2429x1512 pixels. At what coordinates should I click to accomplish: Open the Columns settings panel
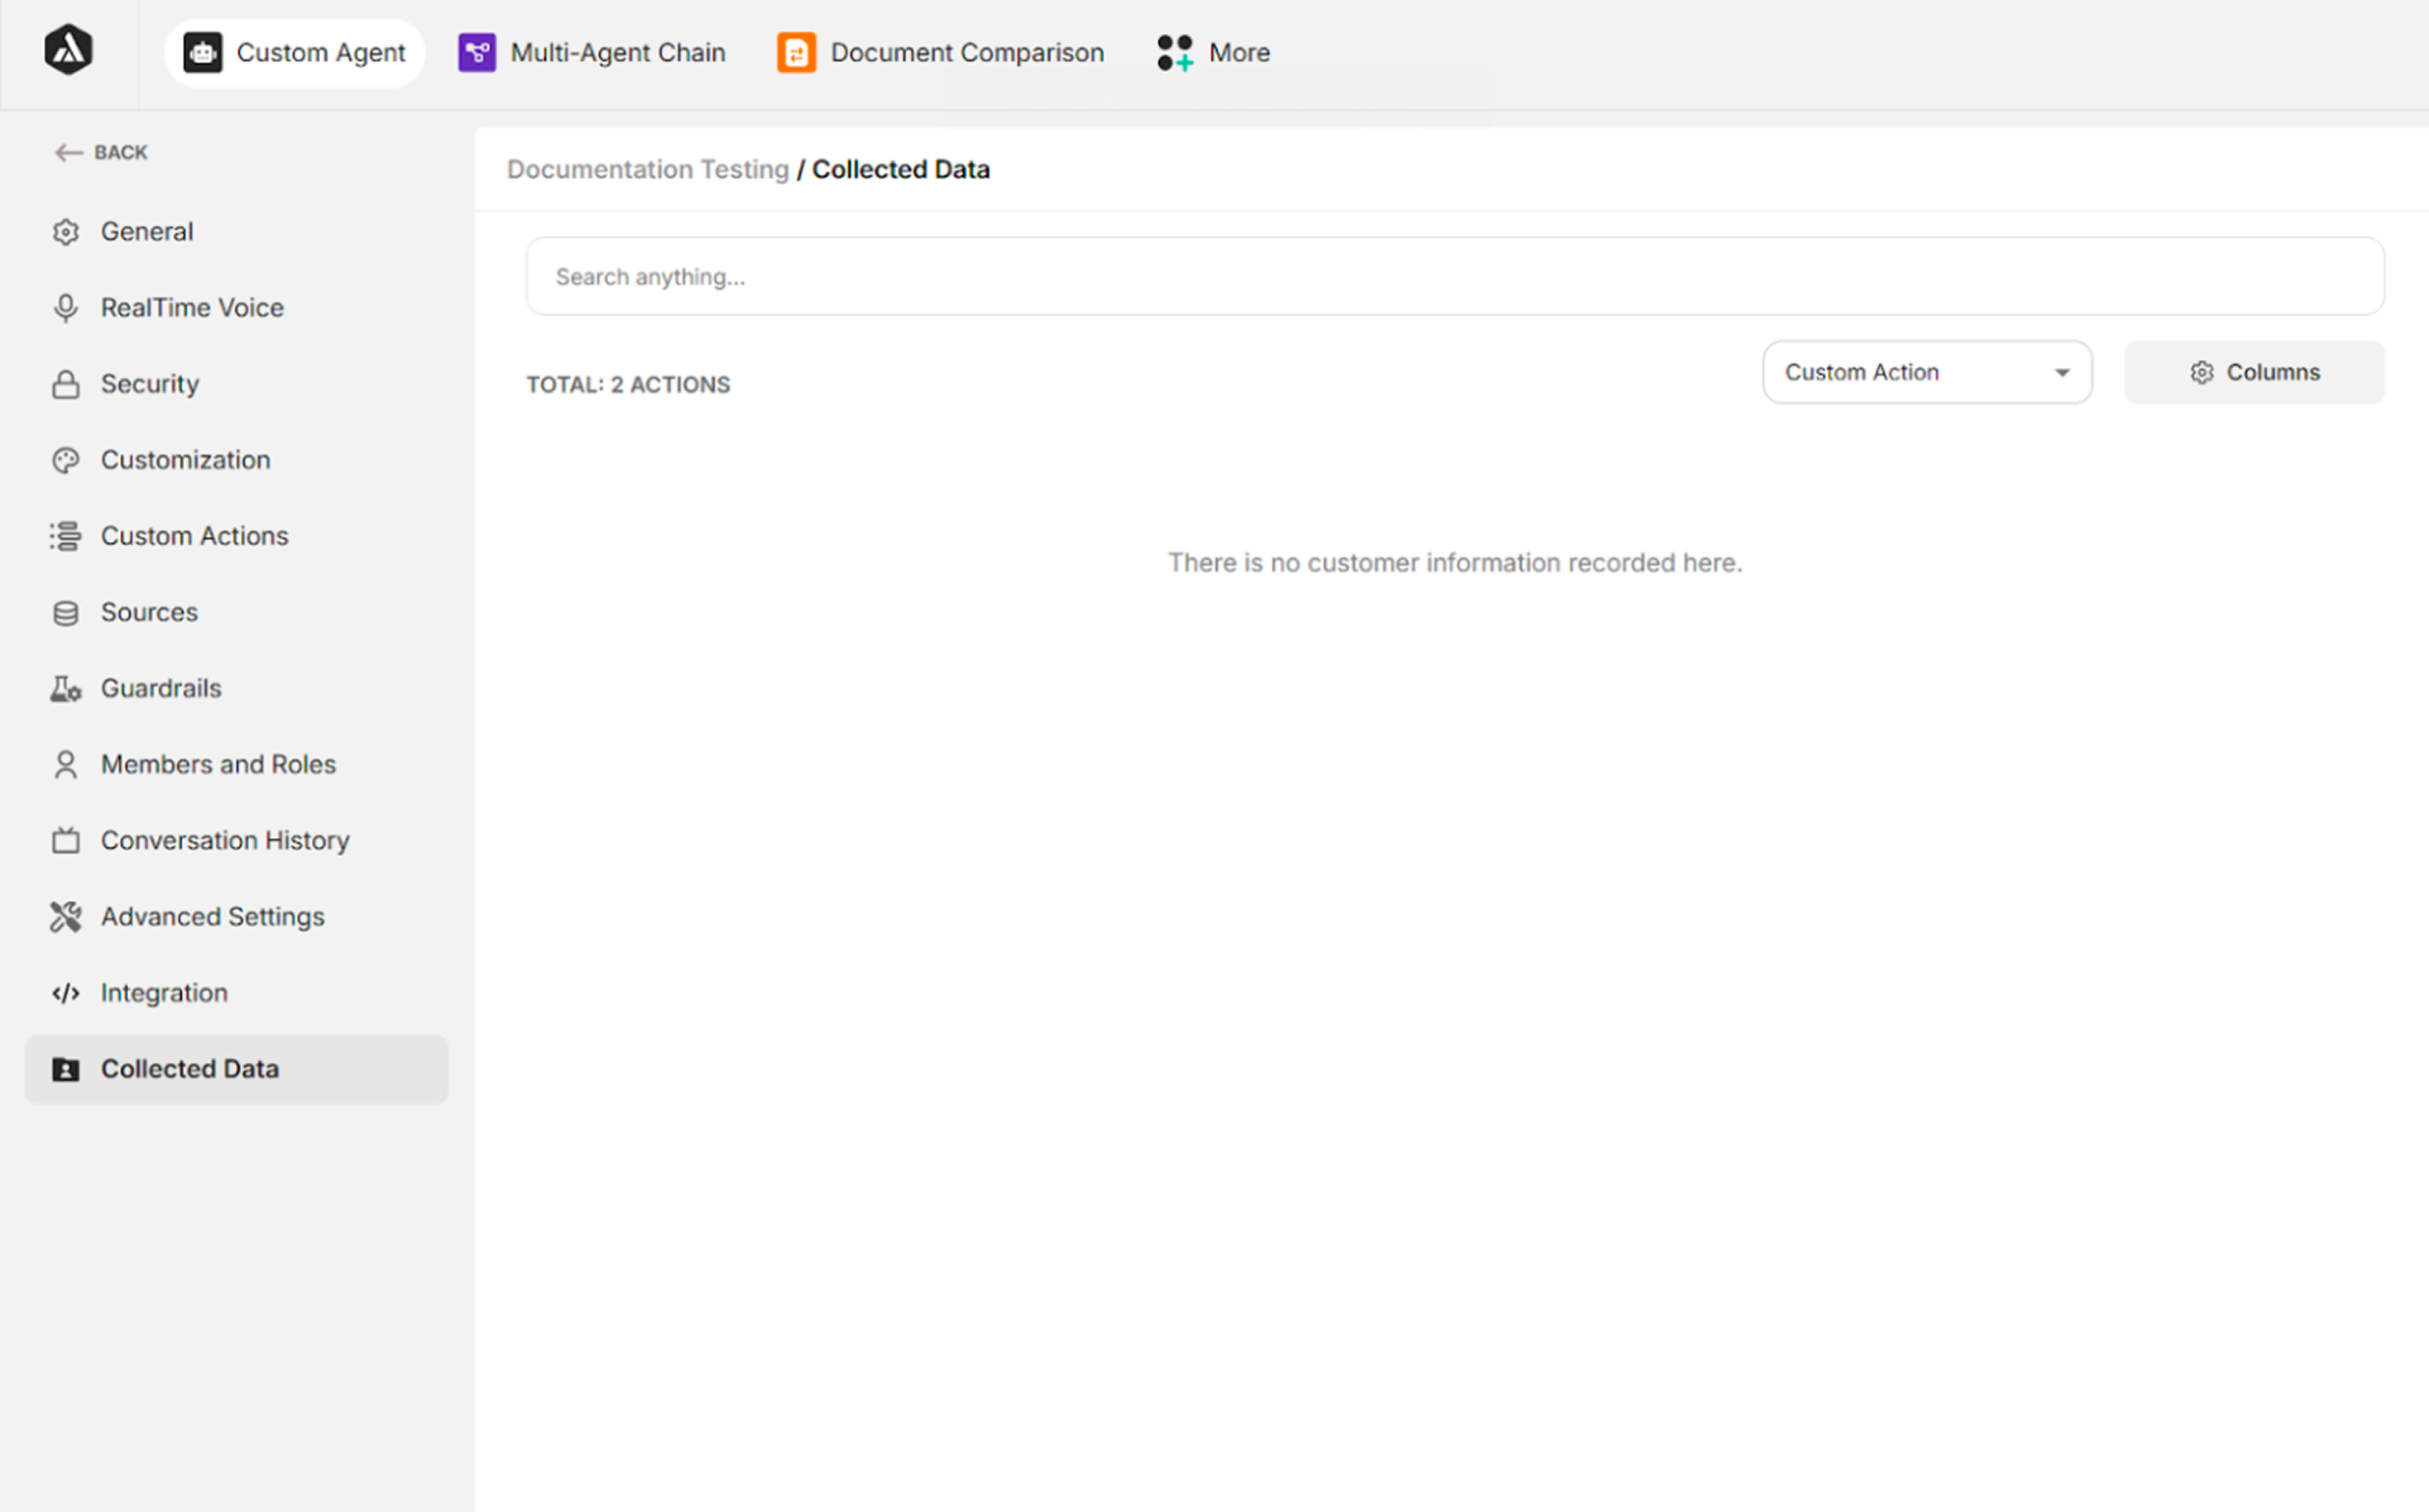[2253, 372]
